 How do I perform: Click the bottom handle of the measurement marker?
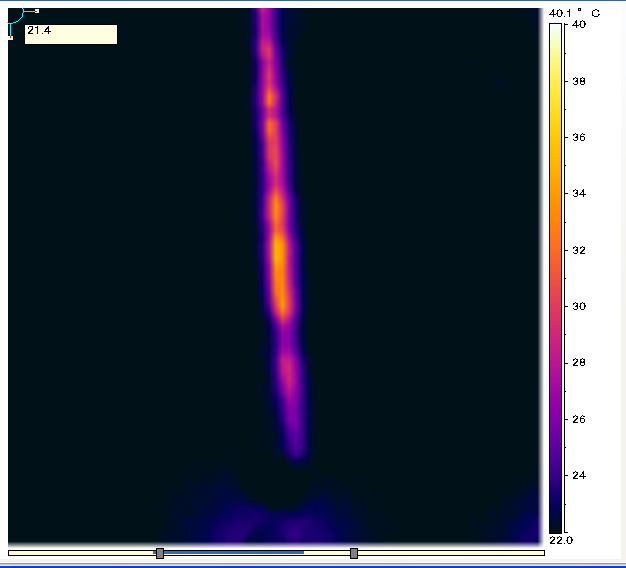10,37
